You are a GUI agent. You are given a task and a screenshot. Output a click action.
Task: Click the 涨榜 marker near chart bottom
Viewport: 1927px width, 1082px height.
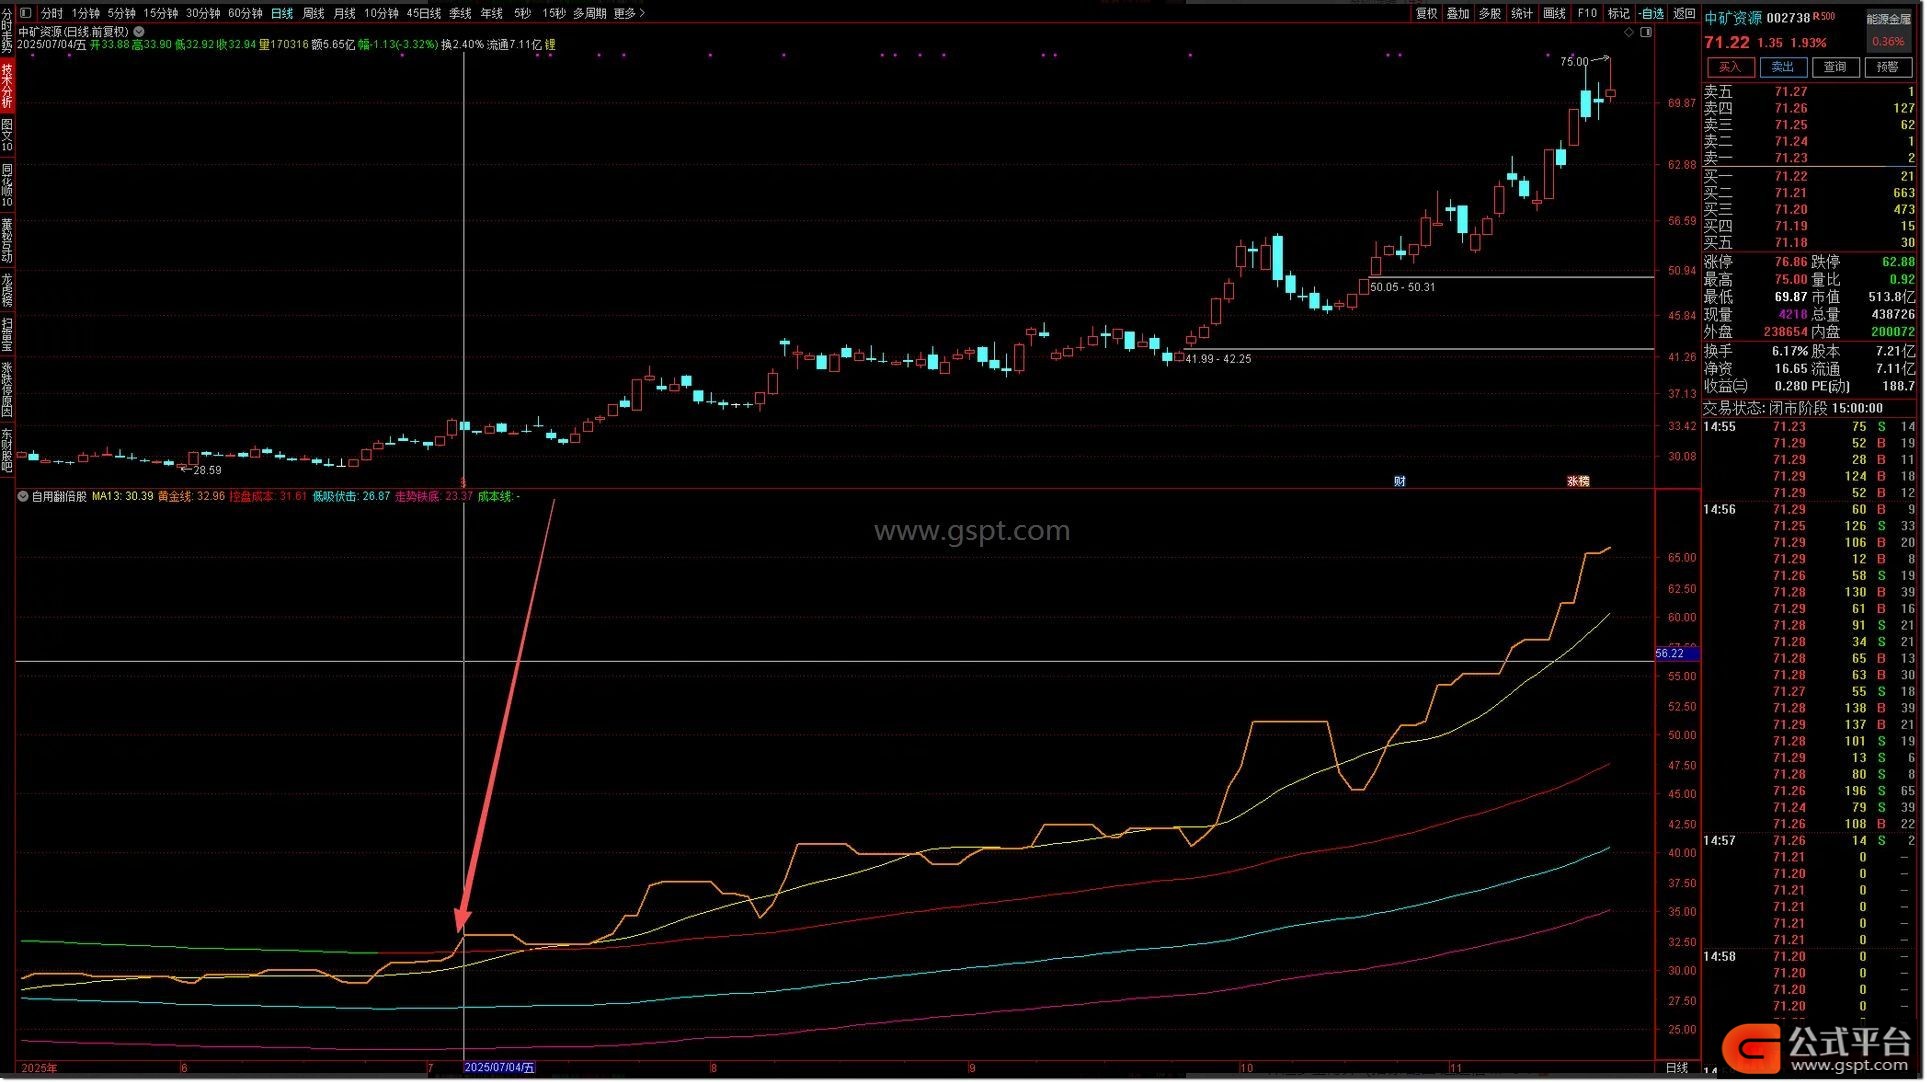click(1577, 481)
